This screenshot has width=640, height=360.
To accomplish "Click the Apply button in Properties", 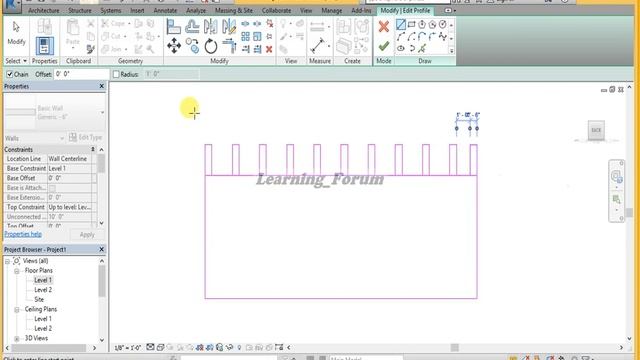I will pos(87,235).
